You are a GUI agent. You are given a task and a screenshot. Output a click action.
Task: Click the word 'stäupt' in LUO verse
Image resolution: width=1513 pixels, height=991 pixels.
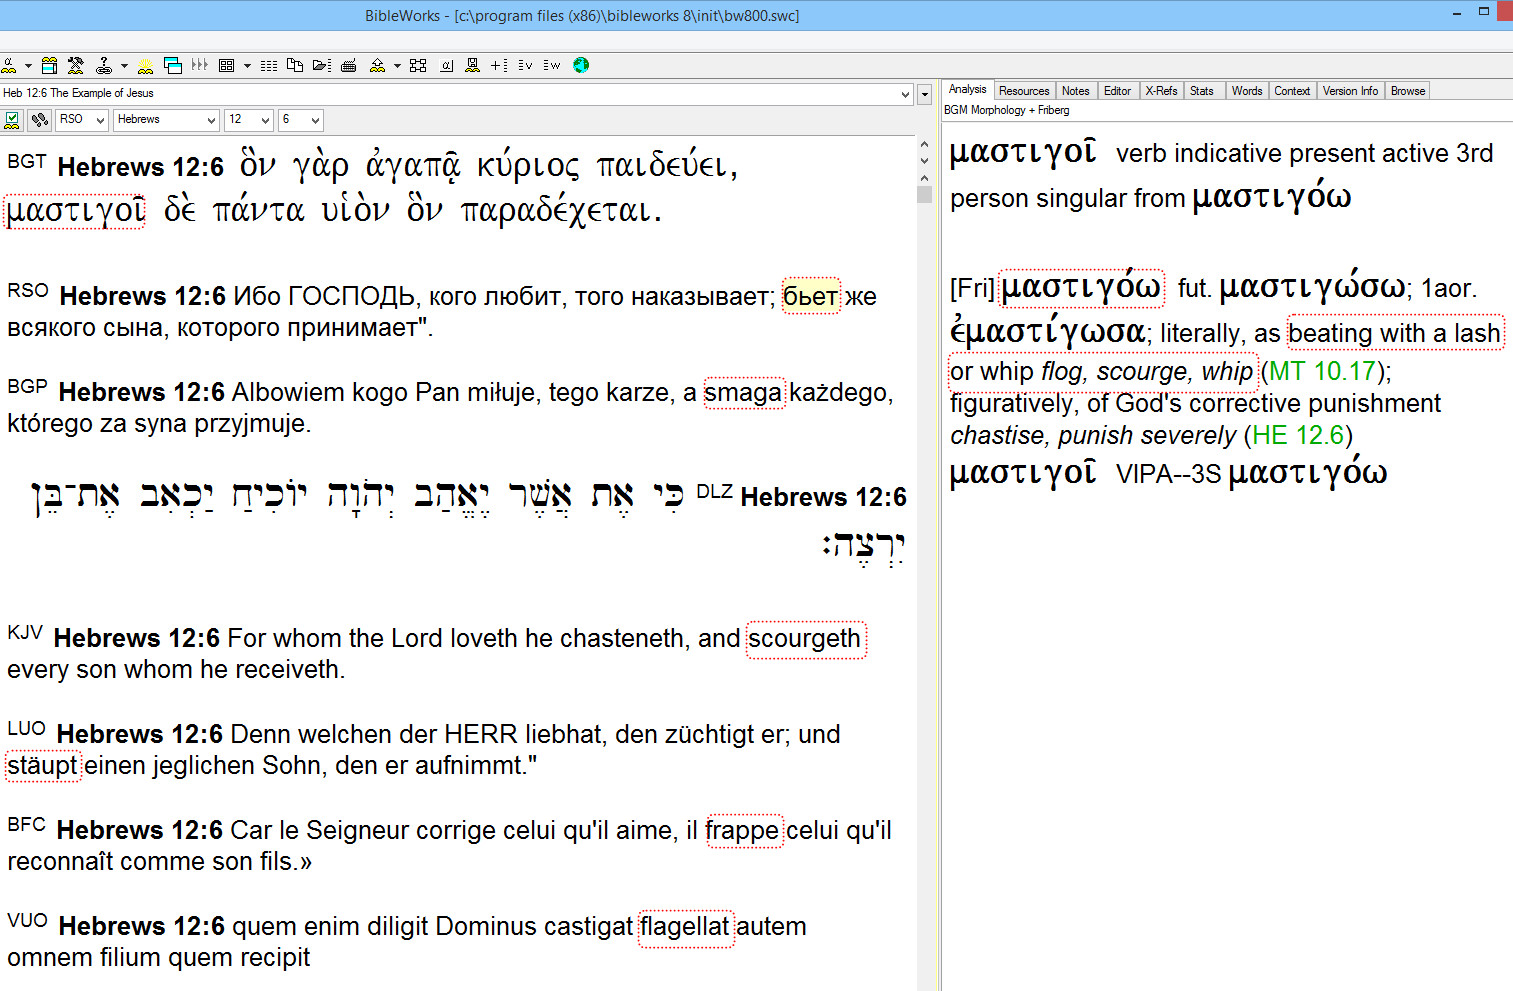point(43,766)
